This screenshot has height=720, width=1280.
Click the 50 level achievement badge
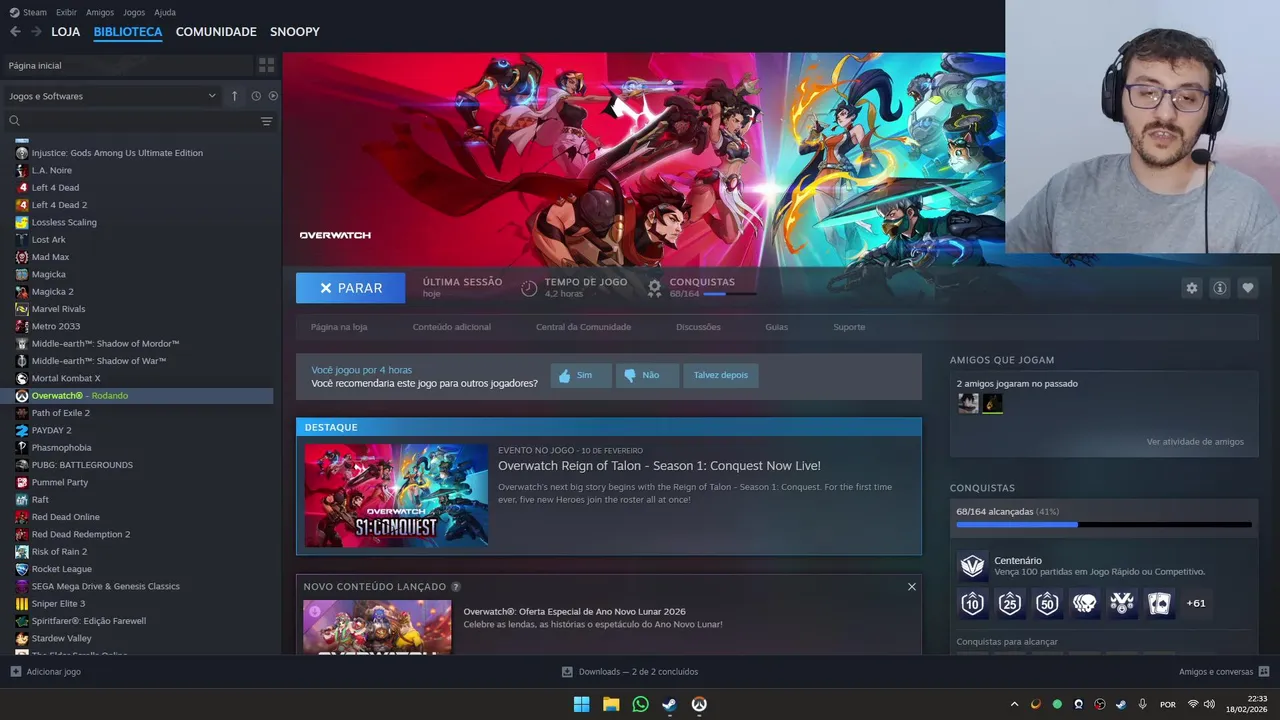tap(1047, 603)
